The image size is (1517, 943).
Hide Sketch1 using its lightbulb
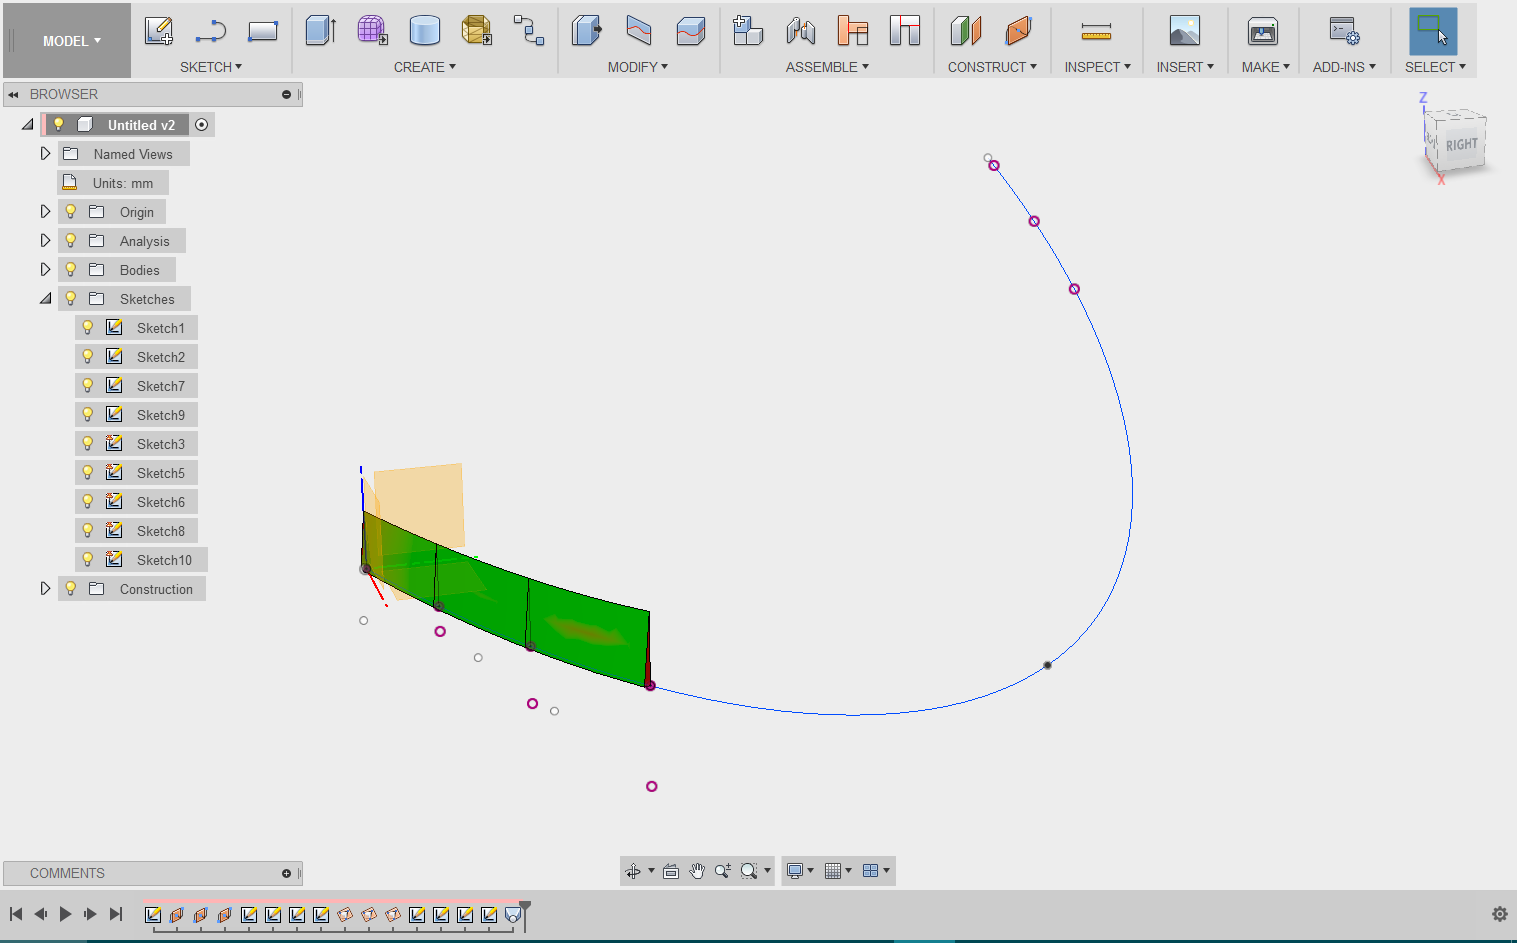(x=88, y=327)
